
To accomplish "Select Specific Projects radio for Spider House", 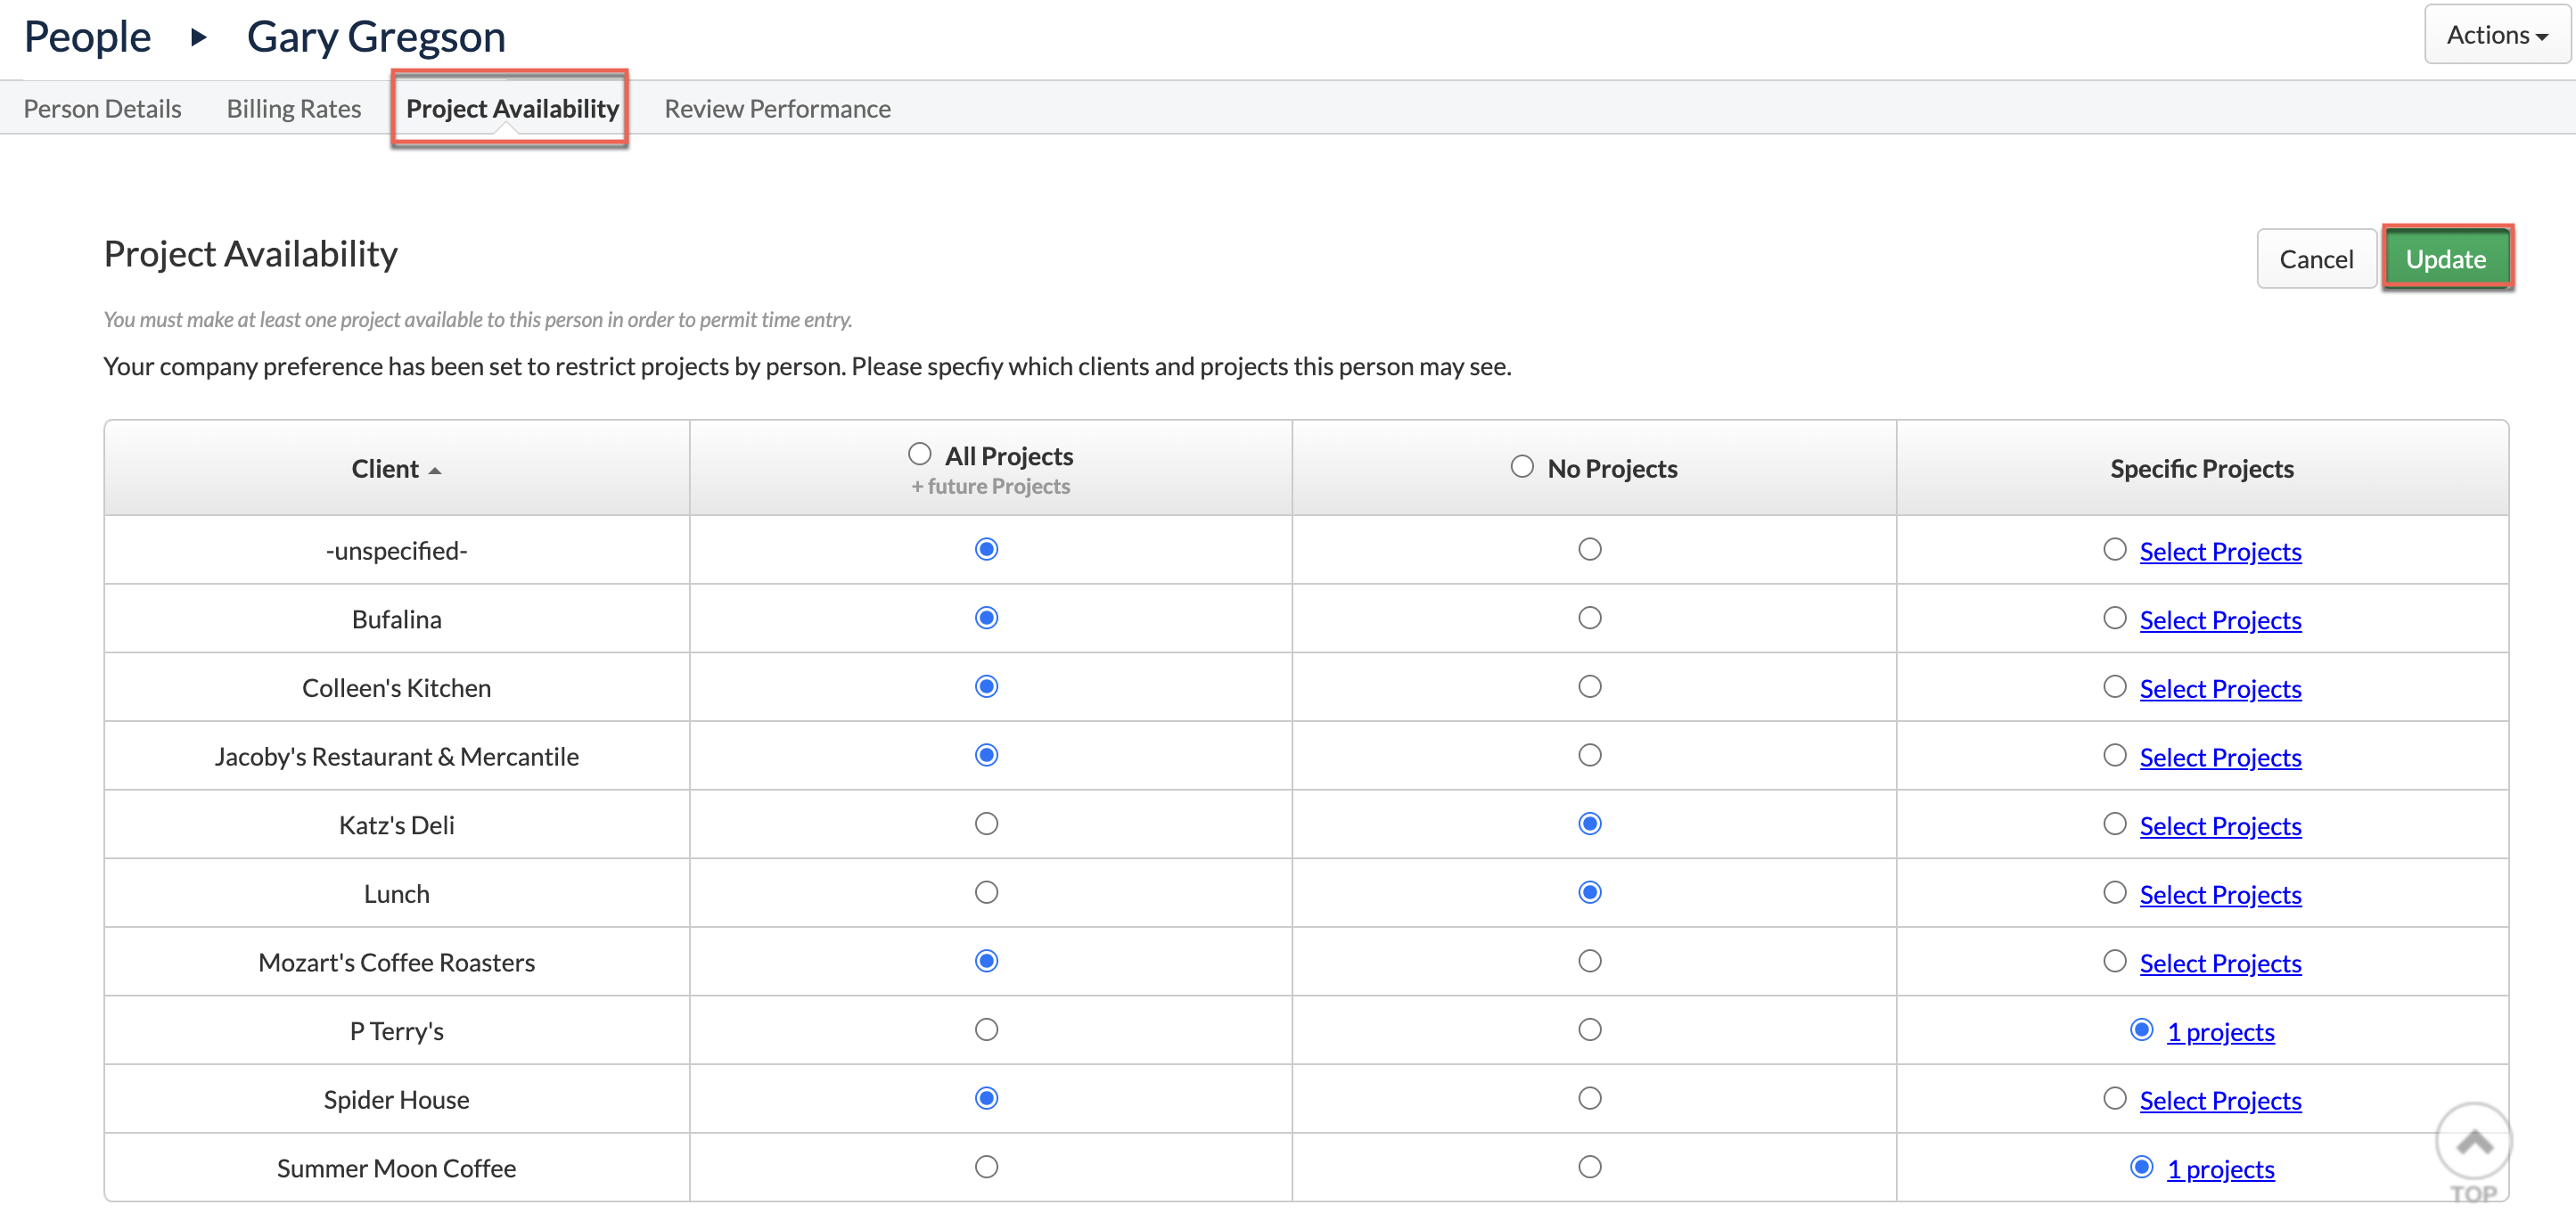I will [x=2114, y=1098].
